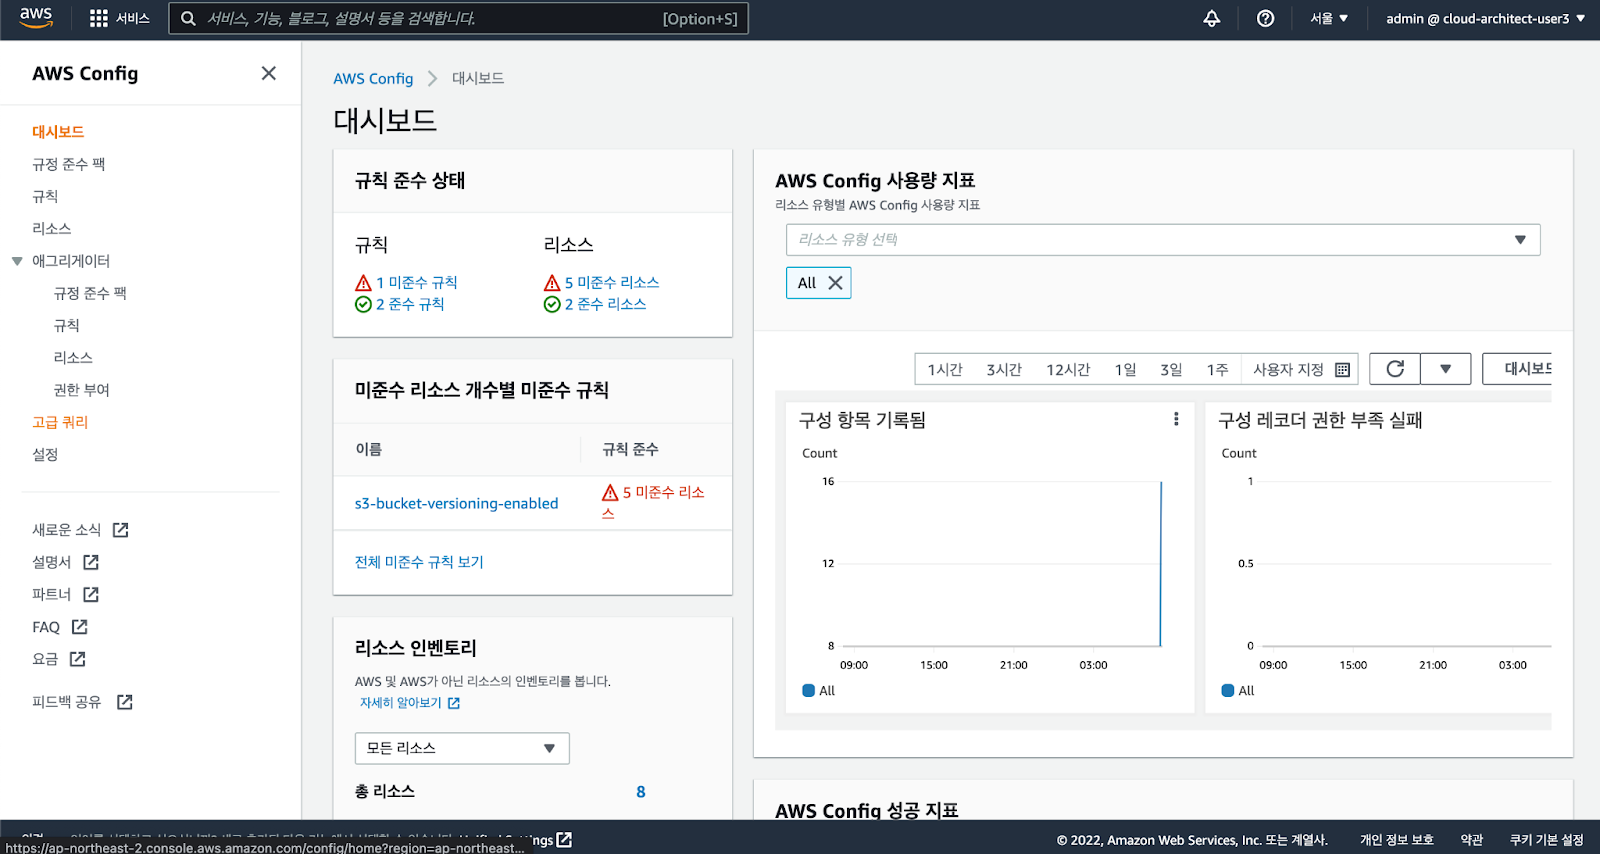
Task: Select the 1주 time range
Action: pos(1217,370)
